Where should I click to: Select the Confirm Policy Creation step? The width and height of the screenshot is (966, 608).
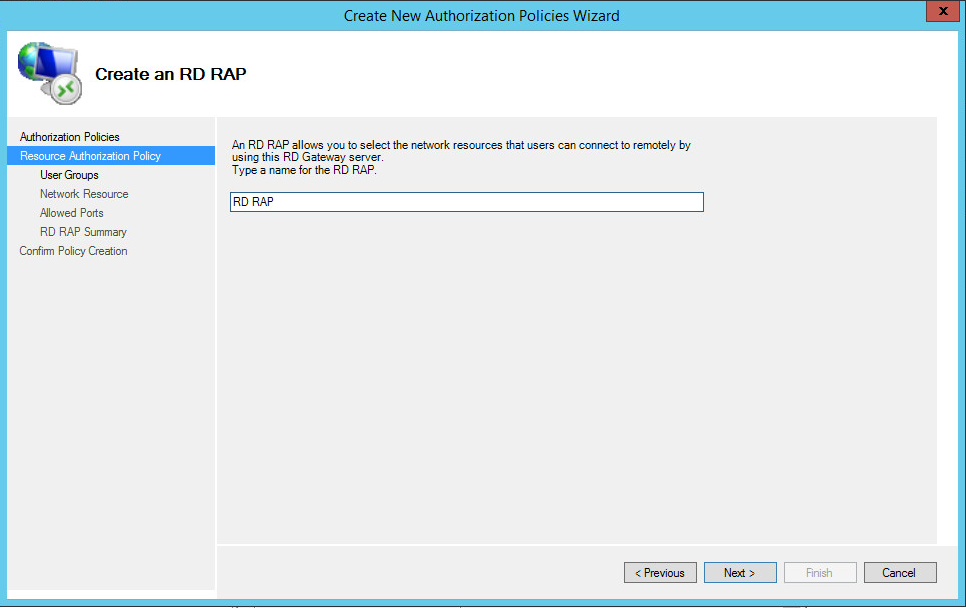click(x=73, y=251)
